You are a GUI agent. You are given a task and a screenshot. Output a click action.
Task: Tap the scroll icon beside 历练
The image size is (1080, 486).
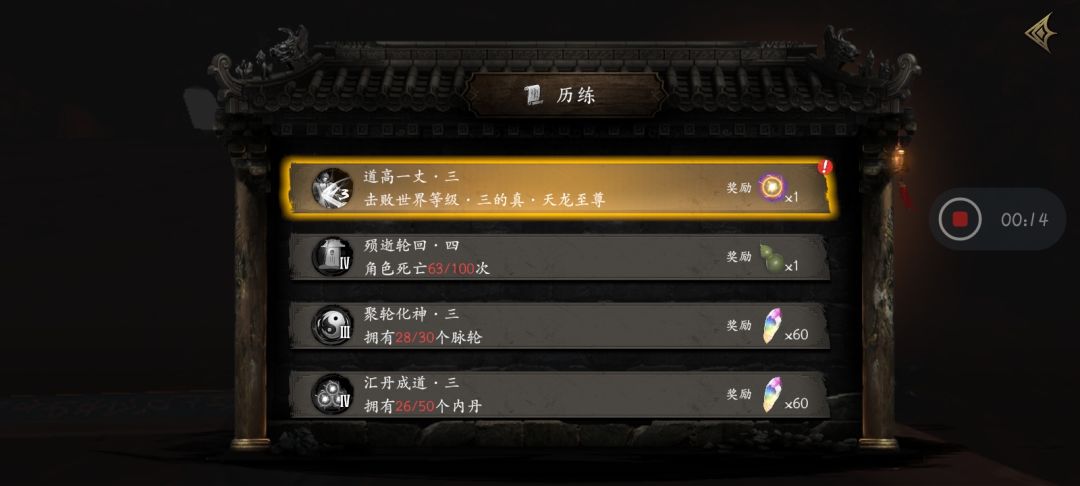534,96
